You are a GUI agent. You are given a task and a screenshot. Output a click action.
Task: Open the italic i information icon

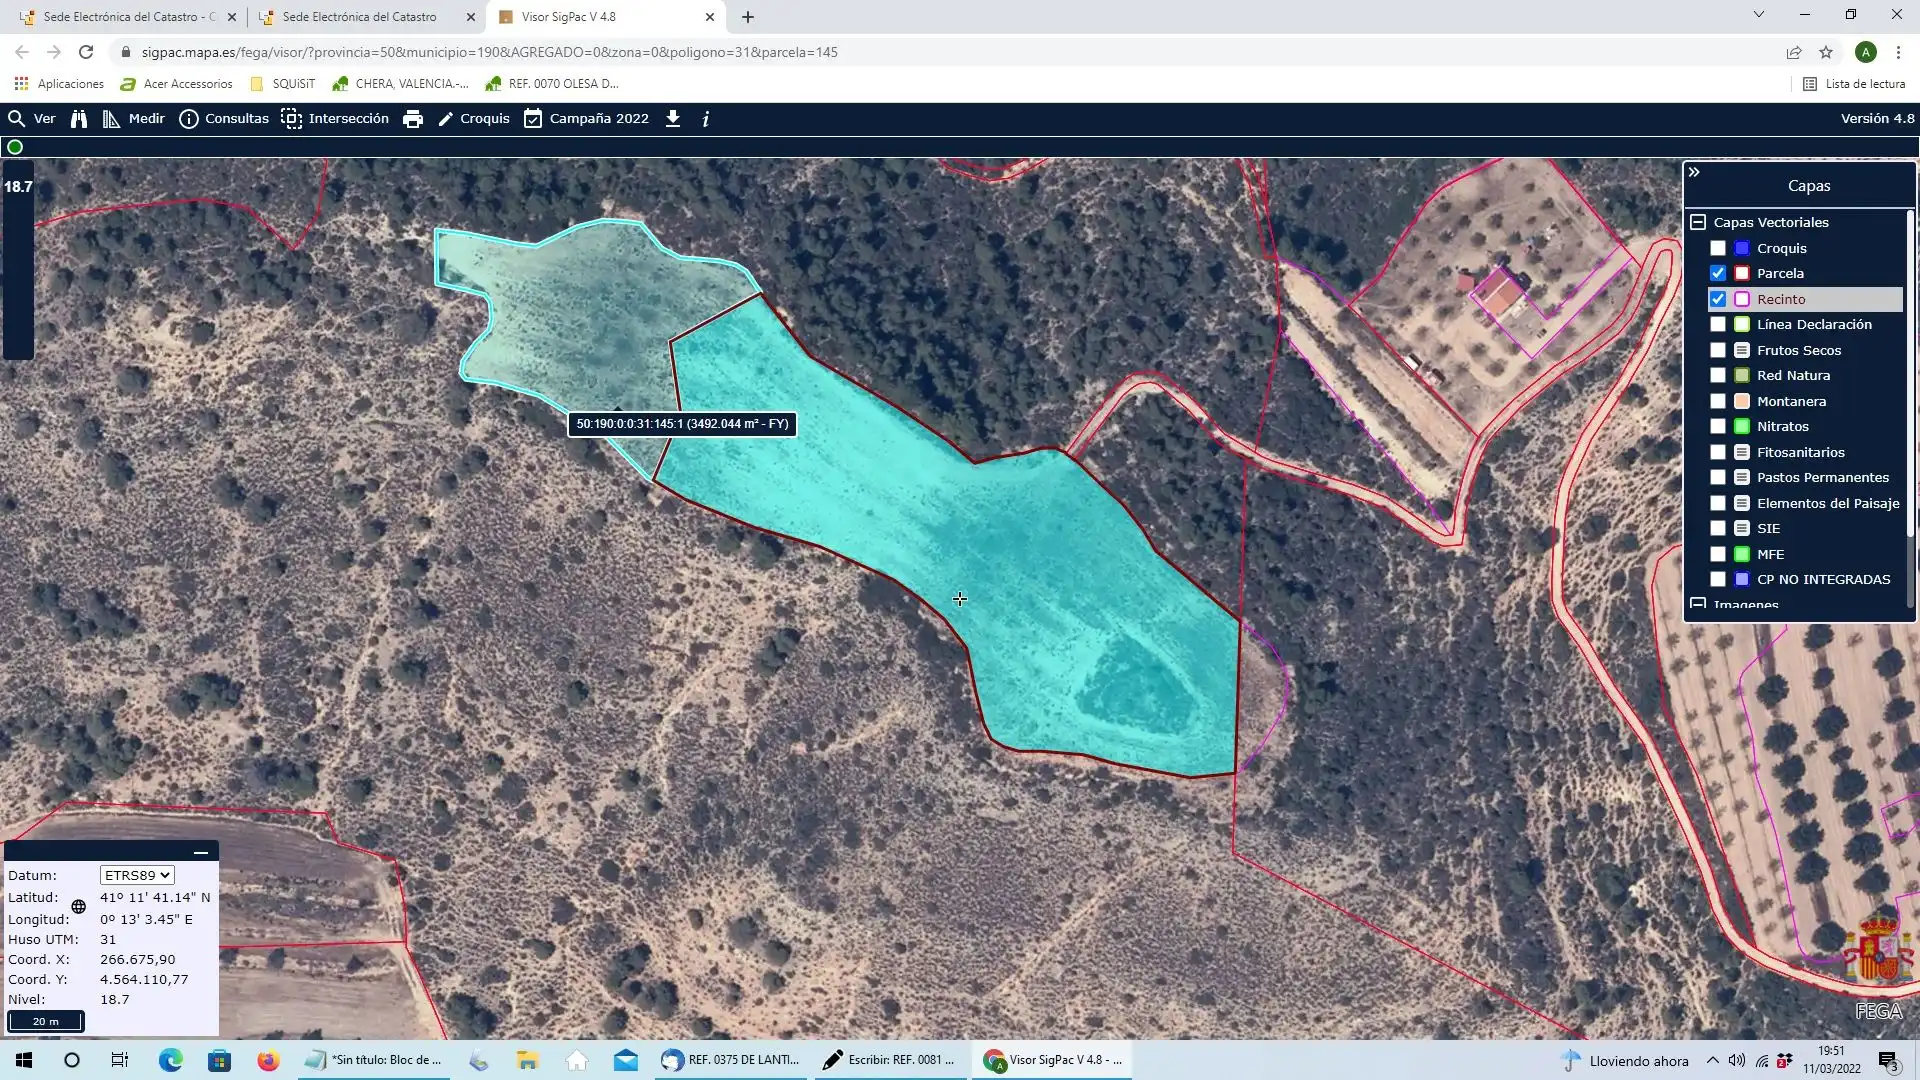[706, 119]
